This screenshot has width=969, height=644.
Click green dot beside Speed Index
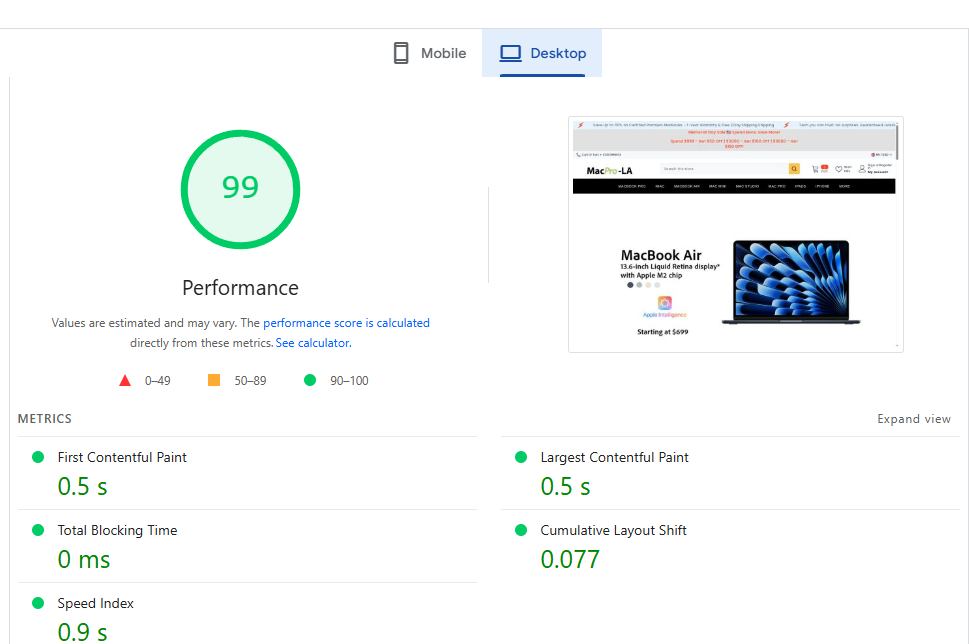38,603
